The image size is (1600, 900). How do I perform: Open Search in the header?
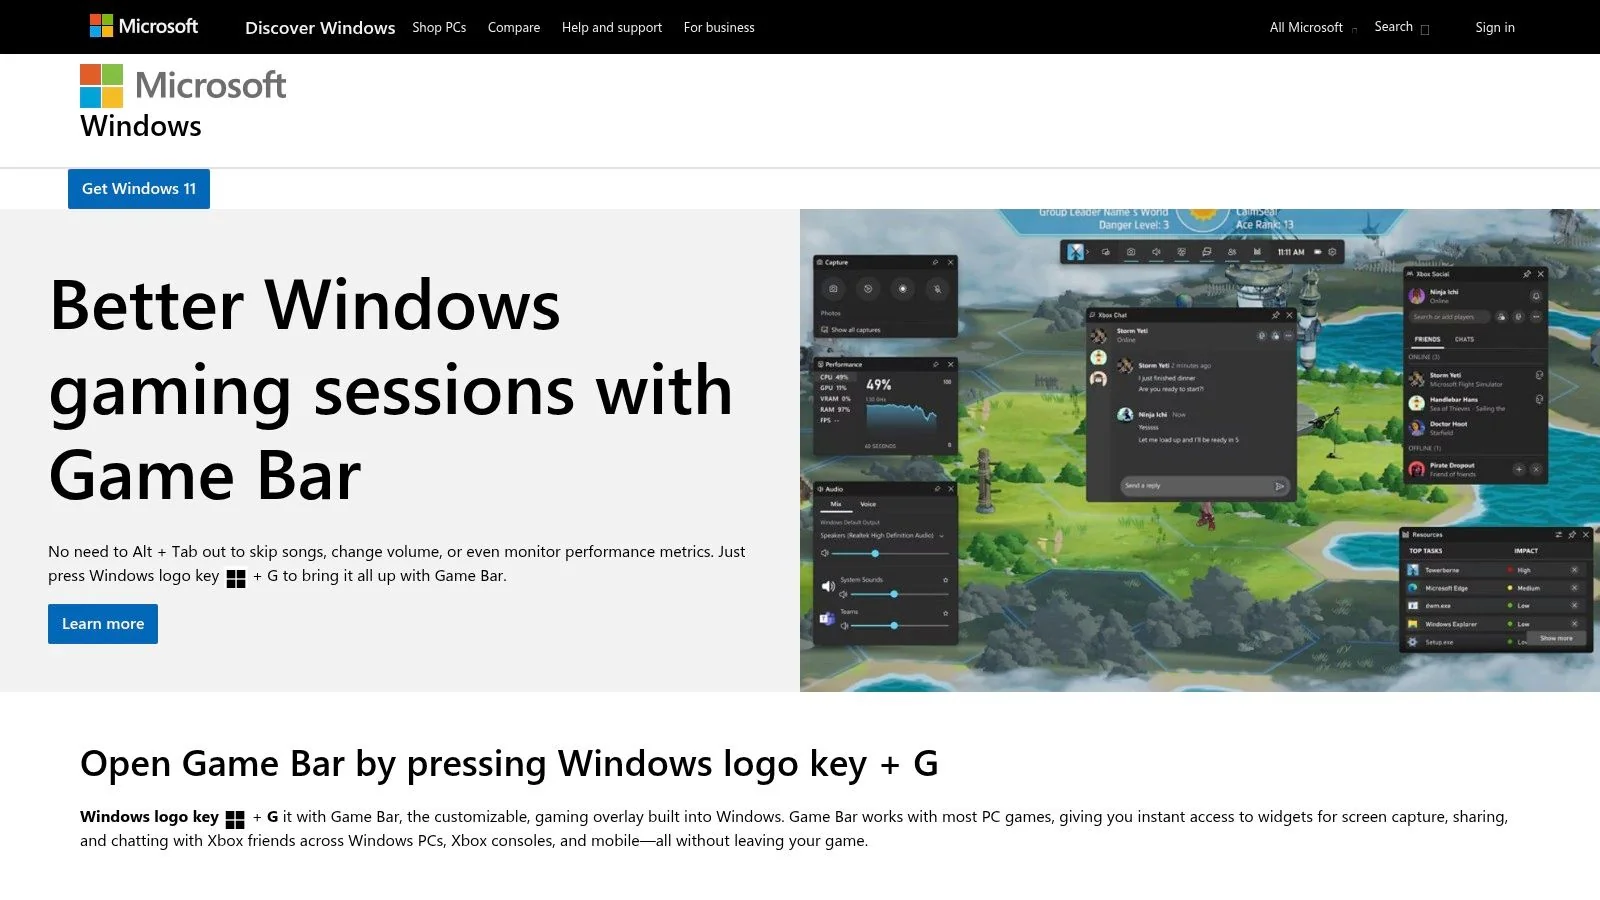click(x=1401, y=27)
